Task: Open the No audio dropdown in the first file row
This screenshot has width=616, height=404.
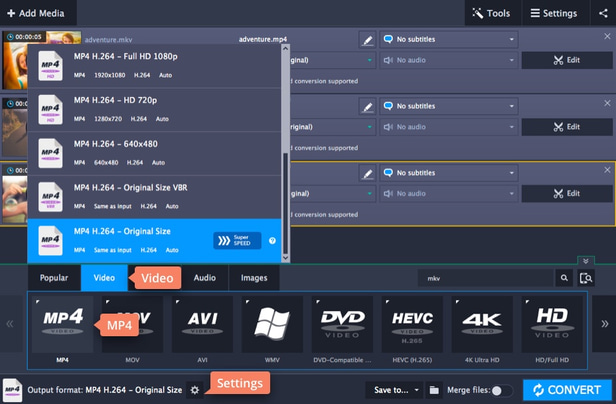Action: [x=449, y=60]
